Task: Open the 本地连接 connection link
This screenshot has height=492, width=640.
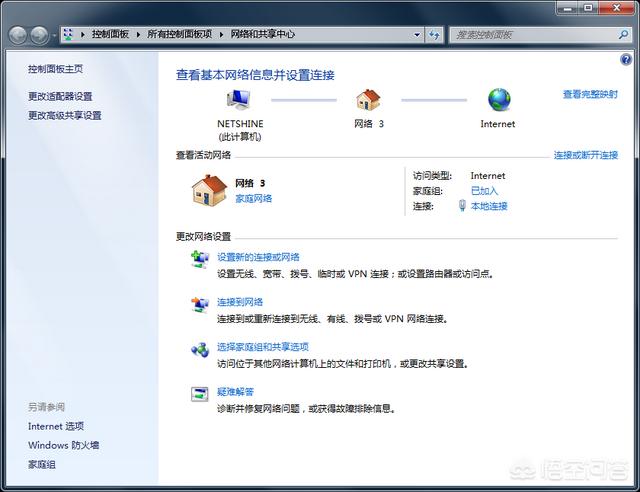Action: (x=489, y=206)
